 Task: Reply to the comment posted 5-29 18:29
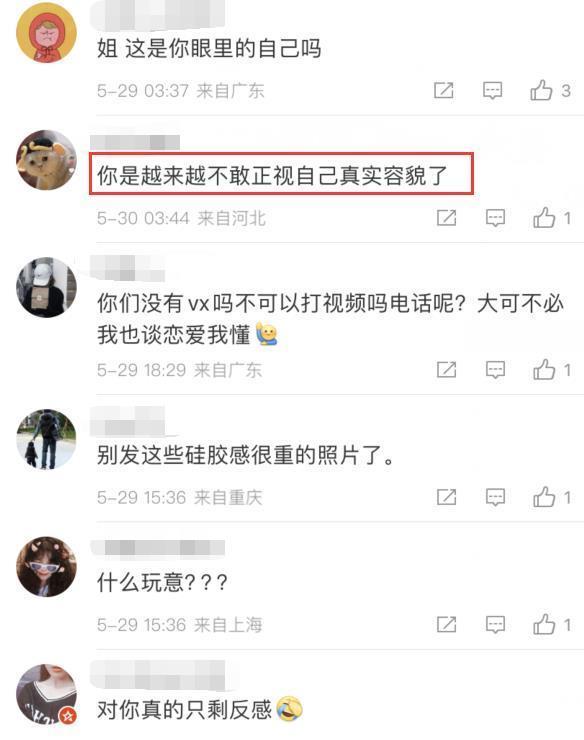point(495,370)
